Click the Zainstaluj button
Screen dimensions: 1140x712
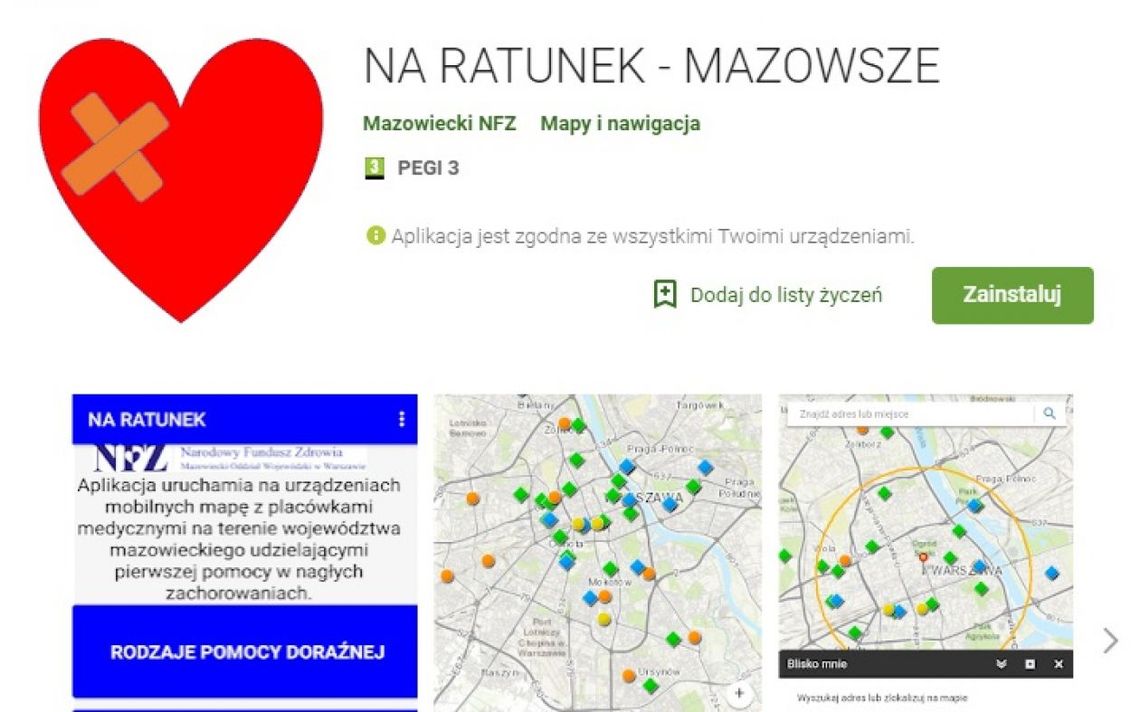pyautogui.click(x=1013, y=294)
